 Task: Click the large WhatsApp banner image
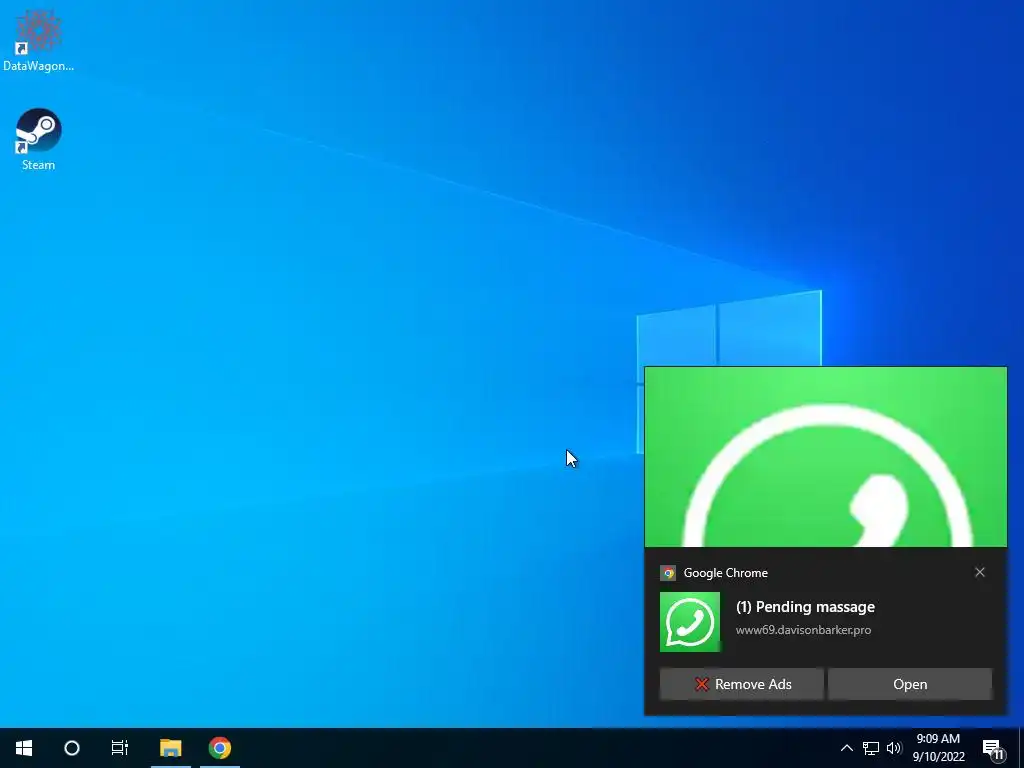825,456
